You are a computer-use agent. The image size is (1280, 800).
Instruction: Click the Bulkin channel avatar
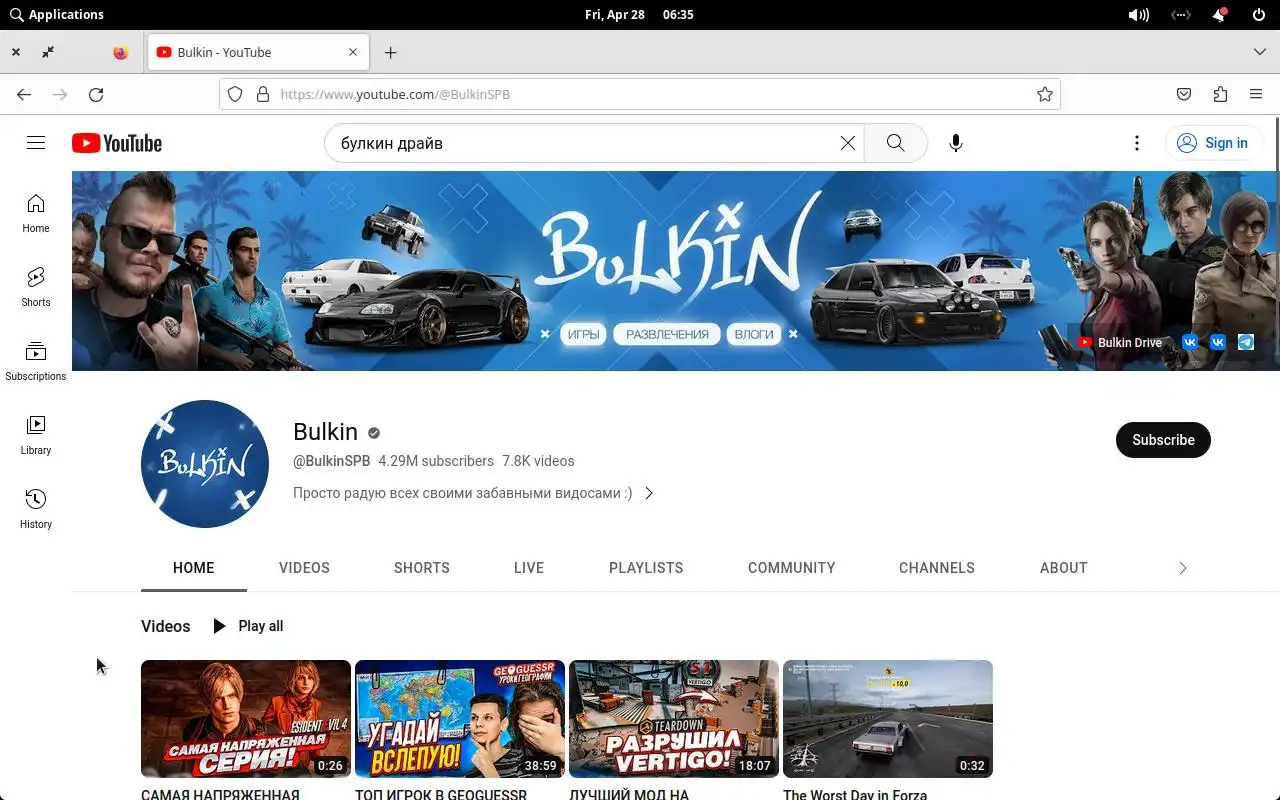[x=205, y=464]
